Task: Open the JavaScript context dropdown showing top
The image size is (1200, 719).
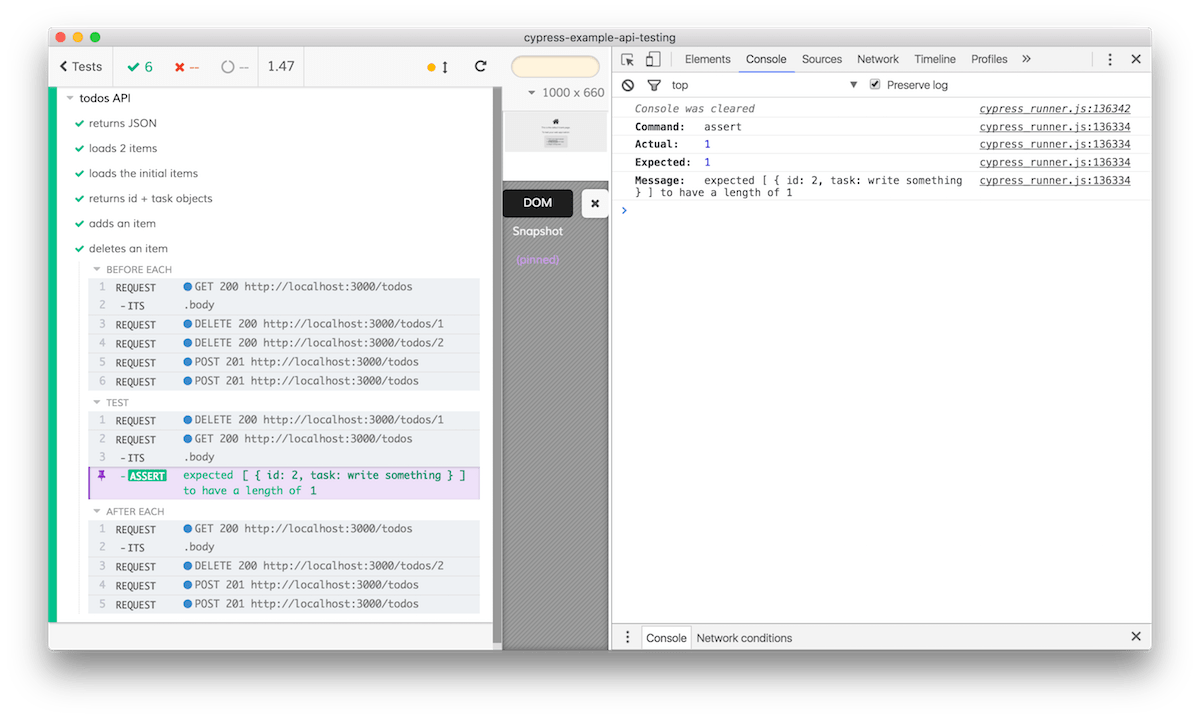Action: [680, 85]
